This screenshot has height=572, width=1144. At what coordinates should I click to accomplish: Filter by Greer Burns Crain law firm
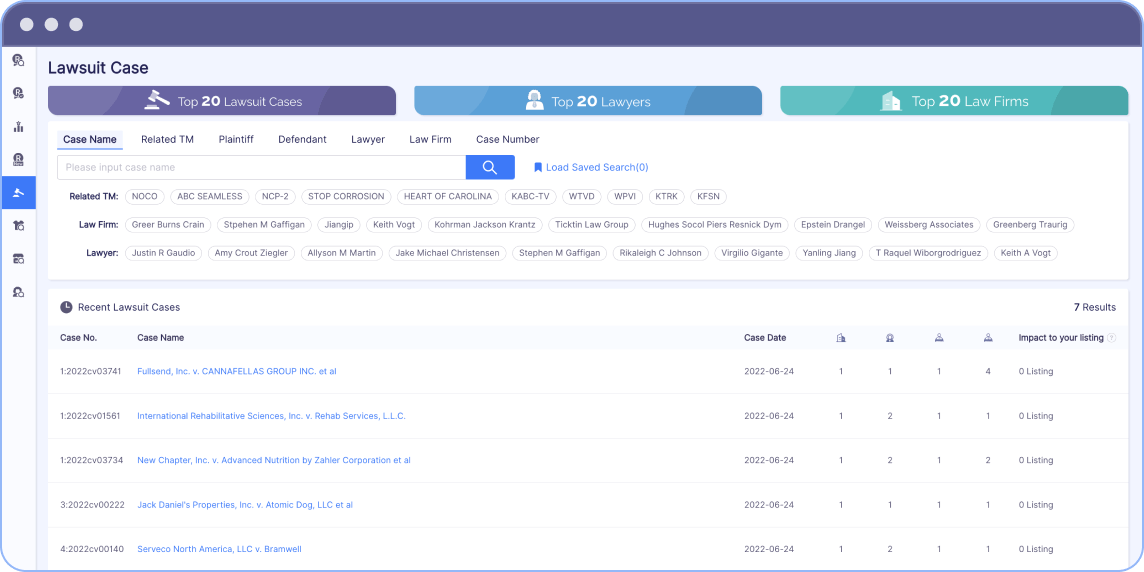168,225
